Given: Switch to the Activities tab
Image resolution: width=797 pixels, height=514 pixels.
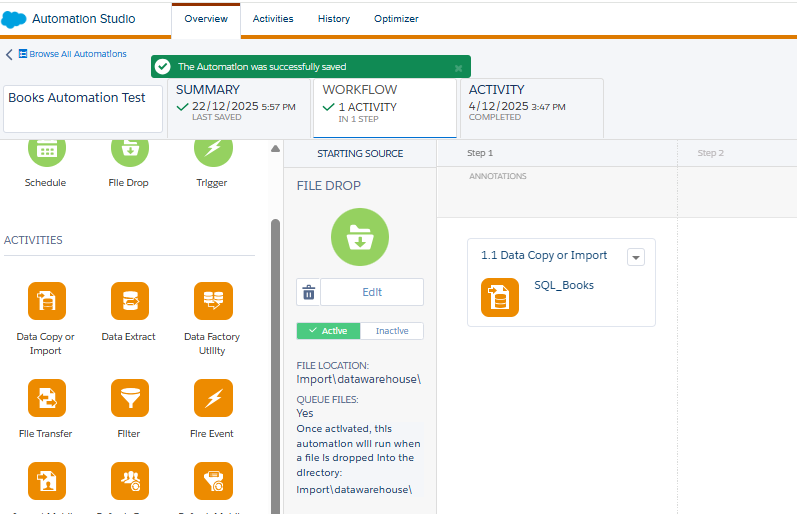Looking at the screenshot, I should point(273,19).
